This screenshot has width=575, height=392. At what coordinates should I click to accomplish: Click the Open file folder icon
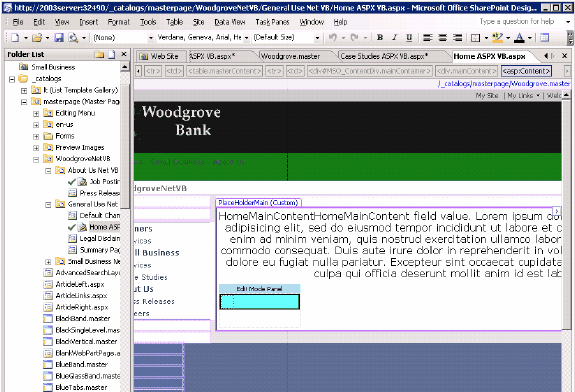point(36,37)
